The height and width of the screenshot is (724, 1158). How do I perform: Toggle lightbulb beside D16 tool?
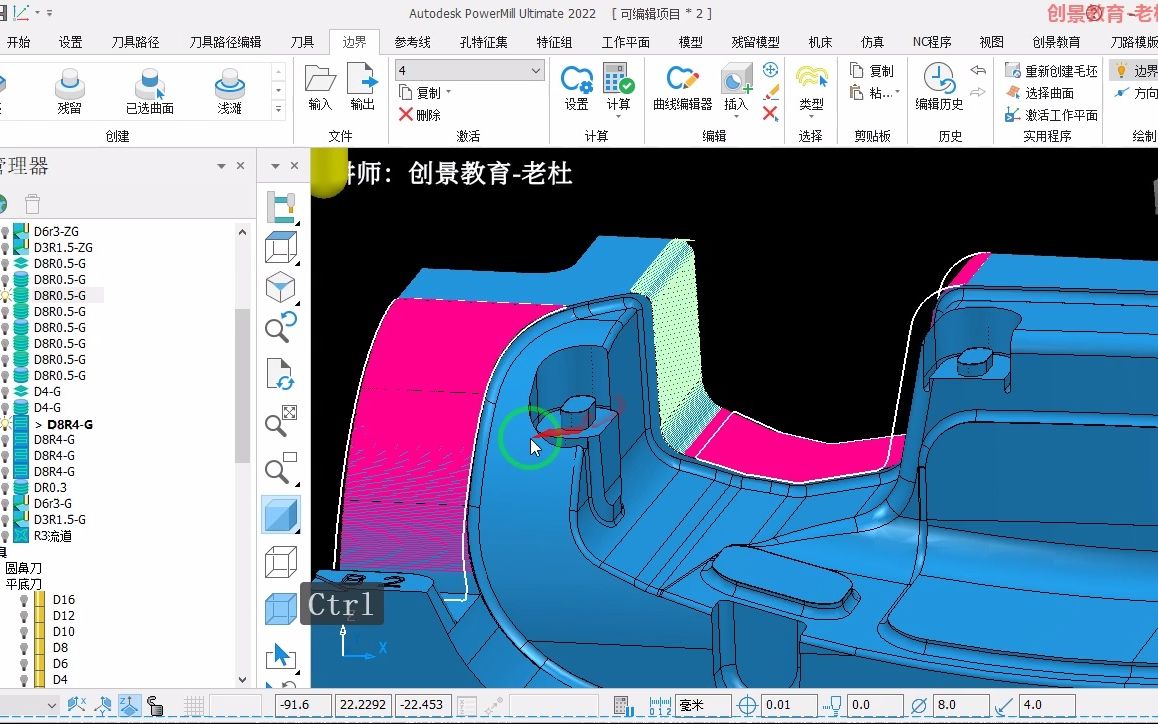coord(24,600)
